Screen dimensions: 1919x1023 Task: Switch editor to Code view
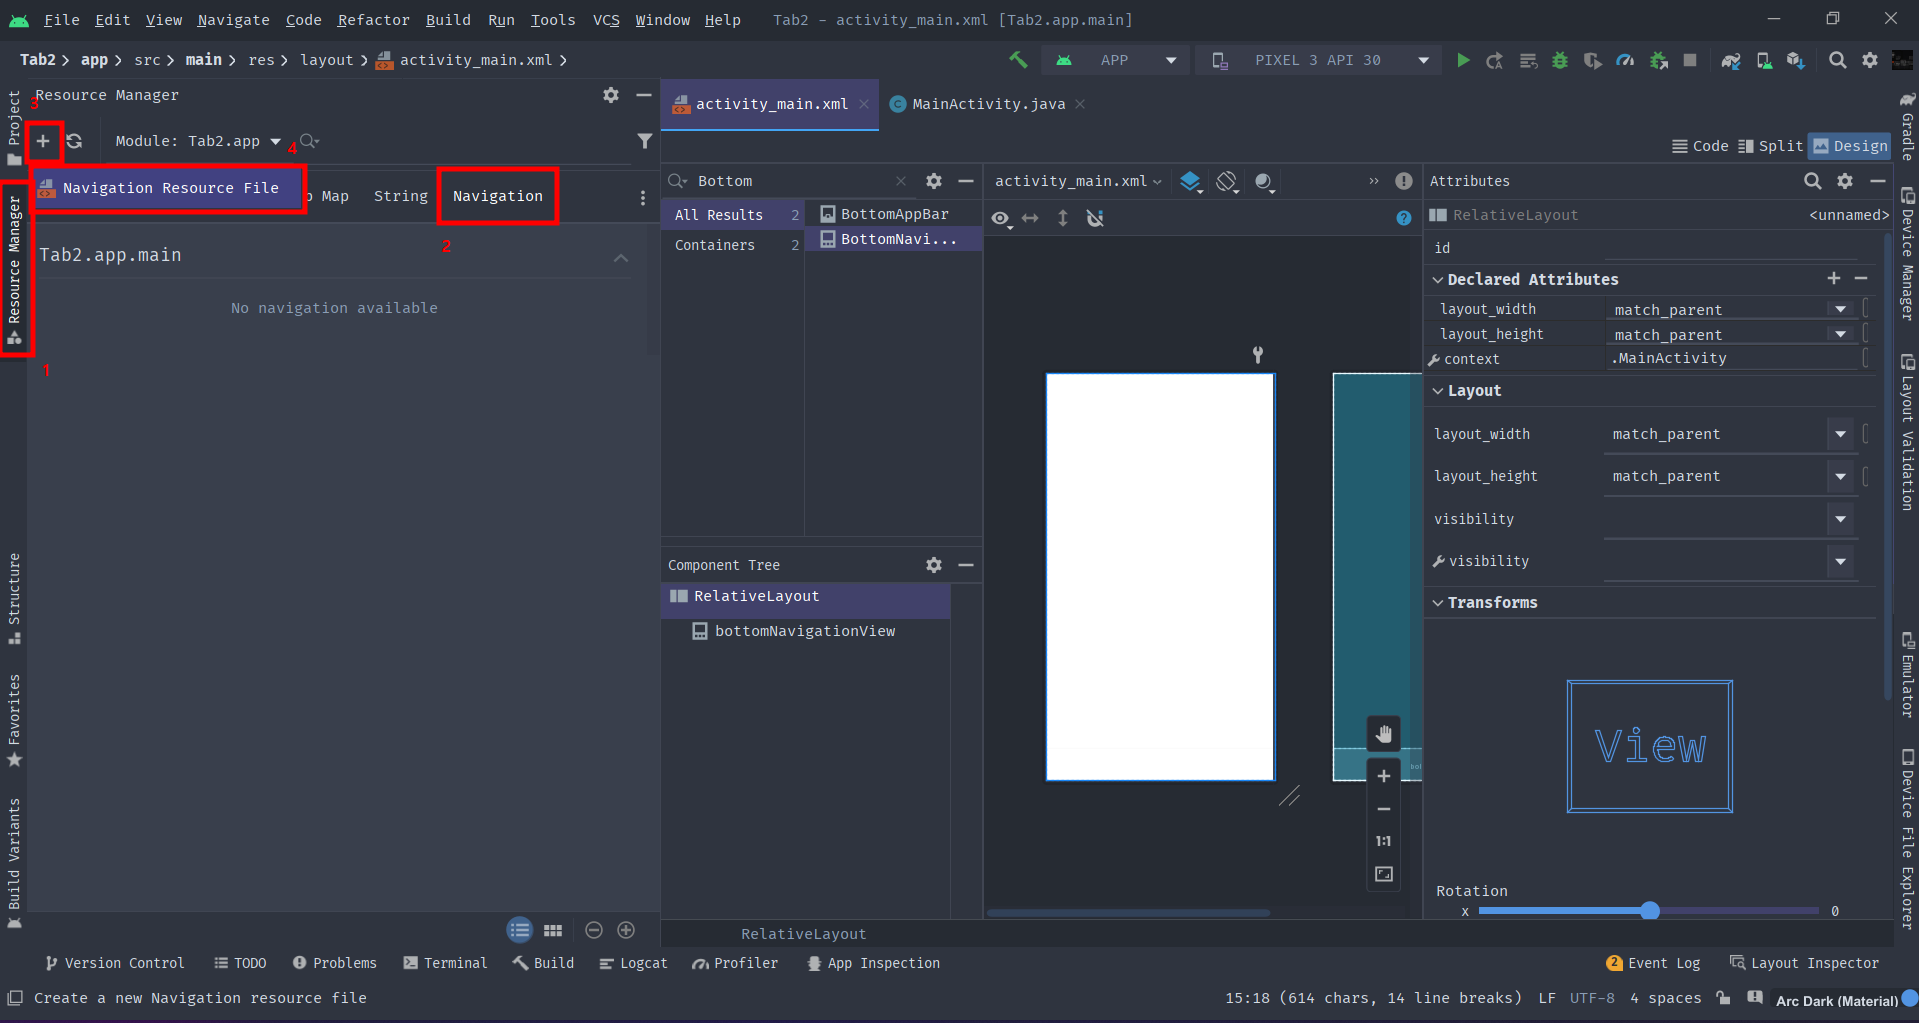click(x=1700, y=146)
